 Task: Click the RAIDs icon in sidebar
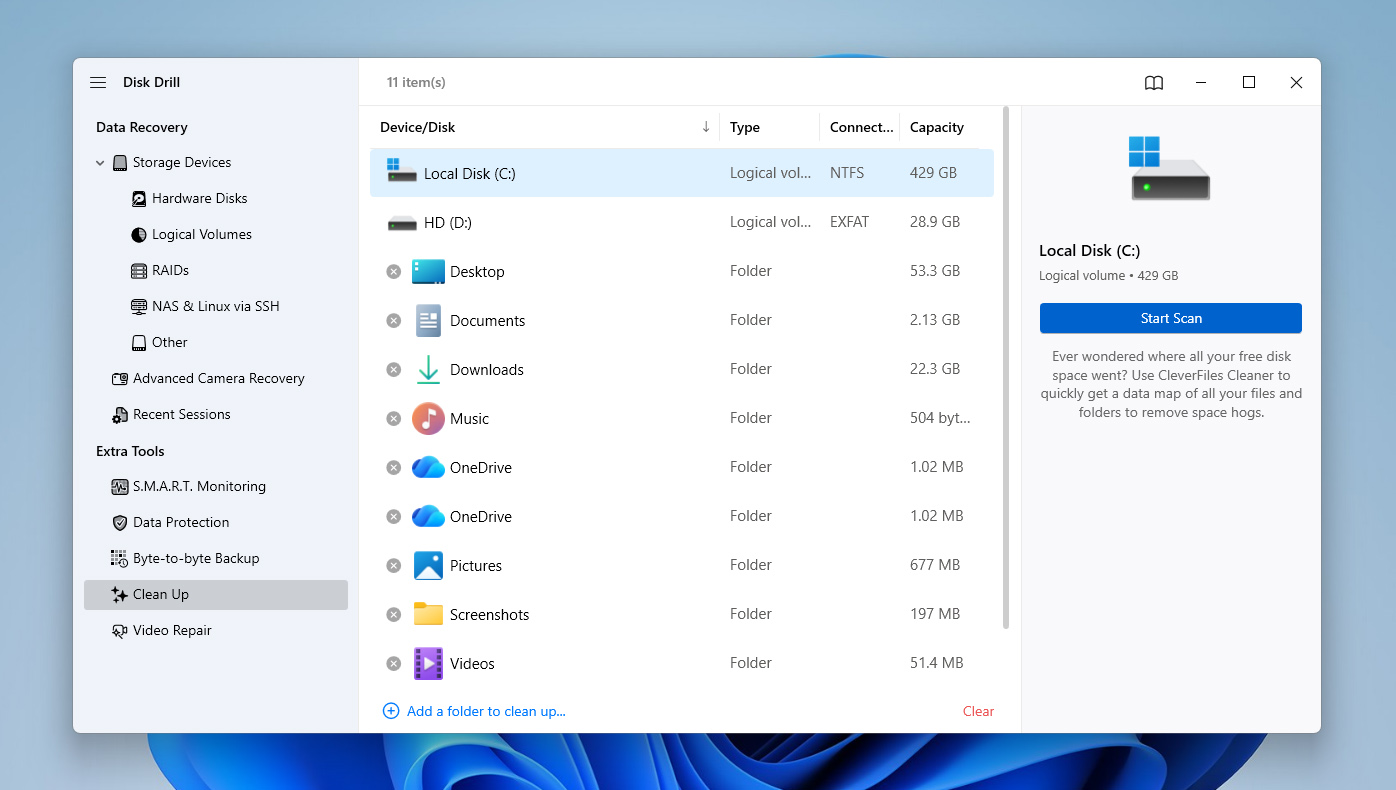click(x=139, y=271)
